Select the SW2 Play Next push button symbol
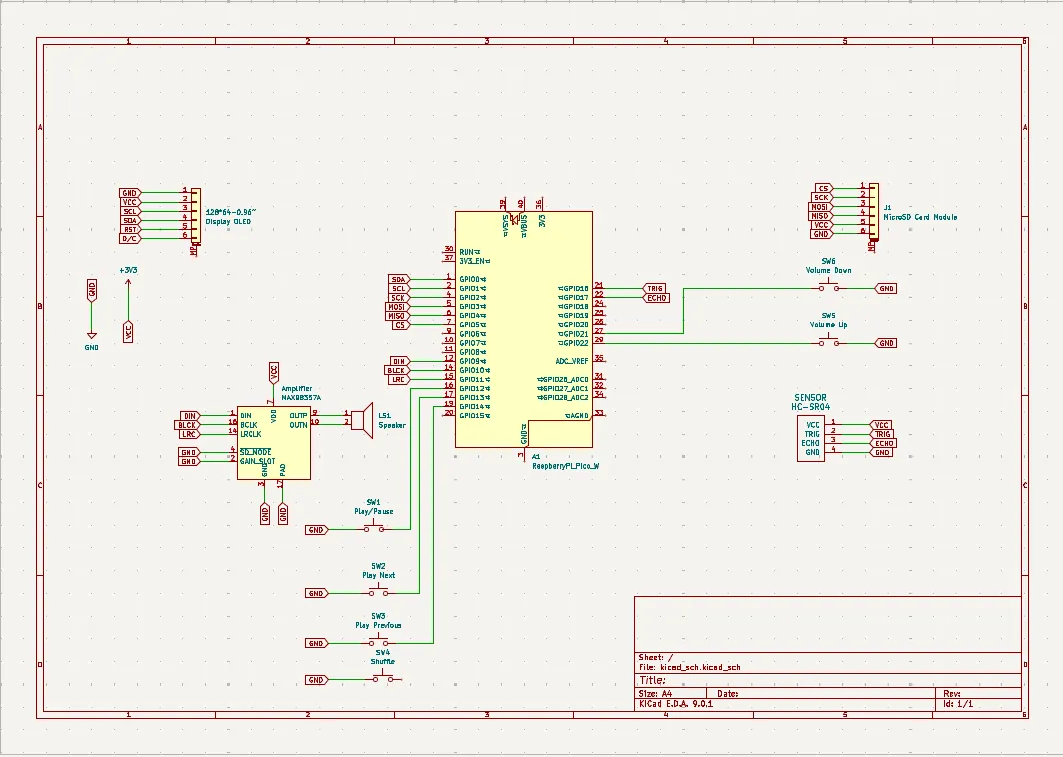The height and width of the screenshot is (757, 1063). [x=378, y=591]
